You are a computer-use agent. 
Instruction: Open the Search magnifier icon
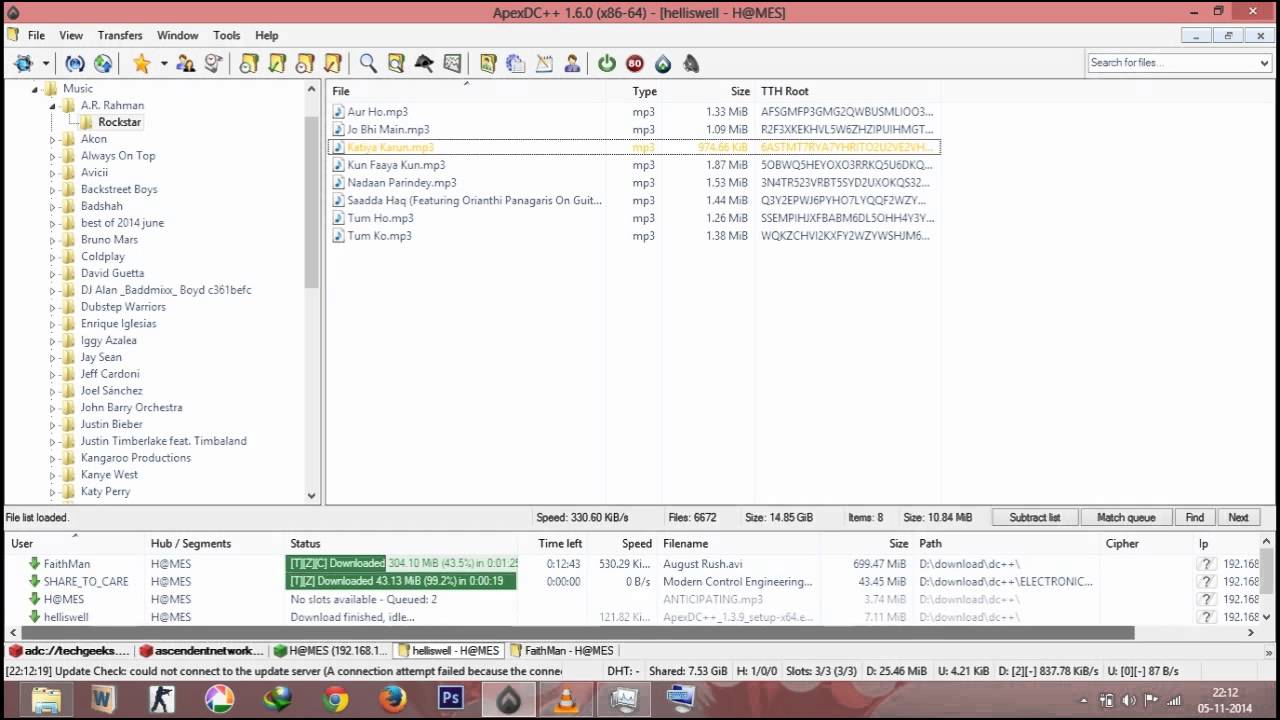[x=368, y=63]
